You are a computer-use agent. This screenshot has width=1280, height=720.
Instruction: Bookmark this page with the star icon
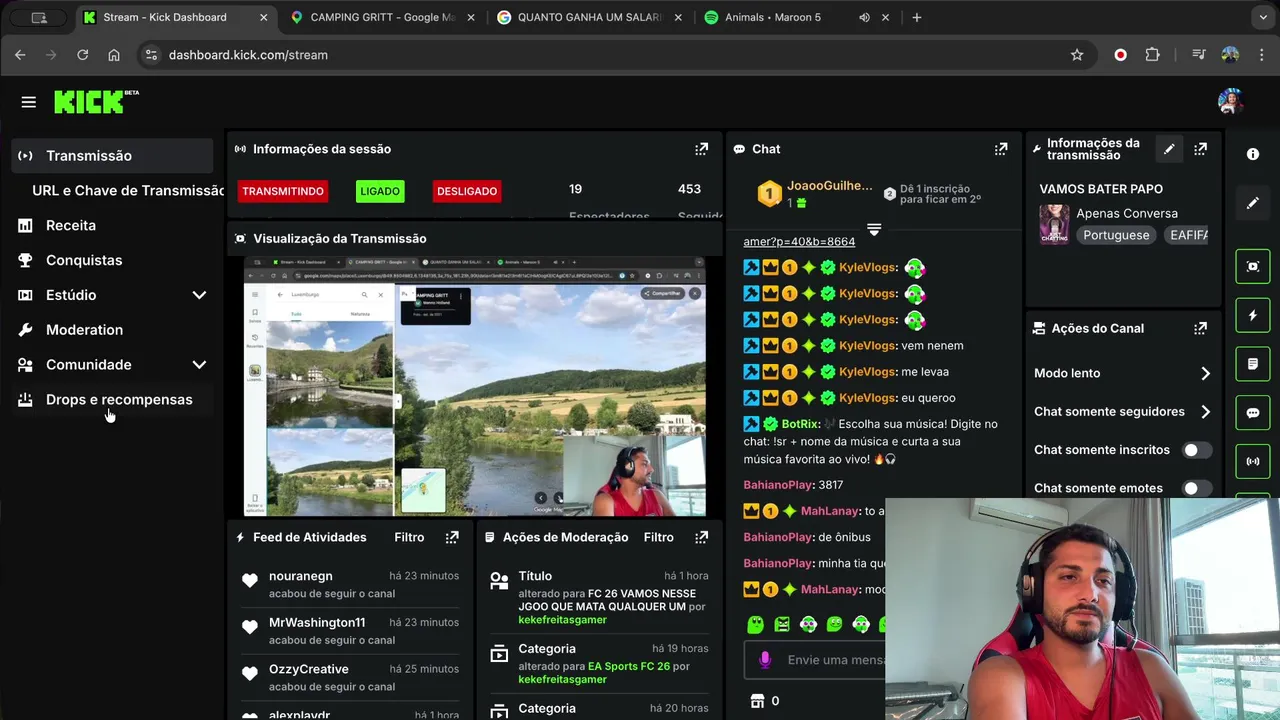[x=1077, y=55]
